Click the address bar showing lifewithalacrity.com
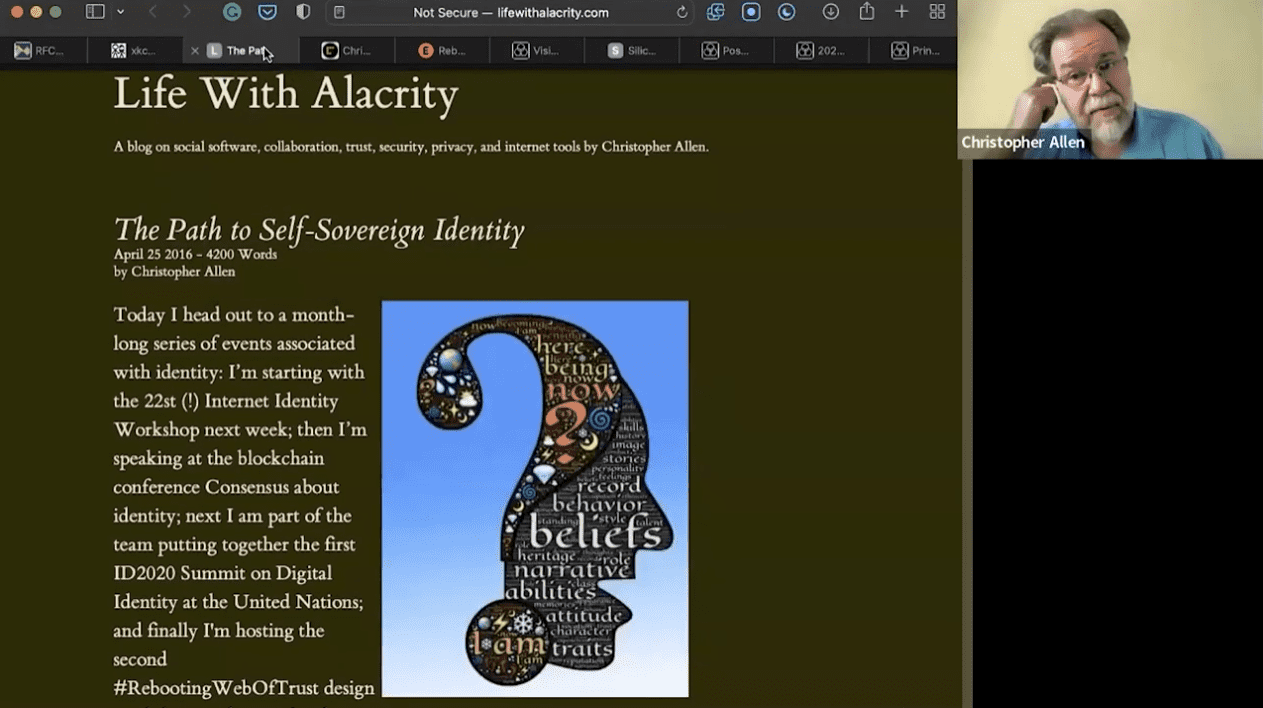Screen dimensions: 1263x708 click(510, 13)
